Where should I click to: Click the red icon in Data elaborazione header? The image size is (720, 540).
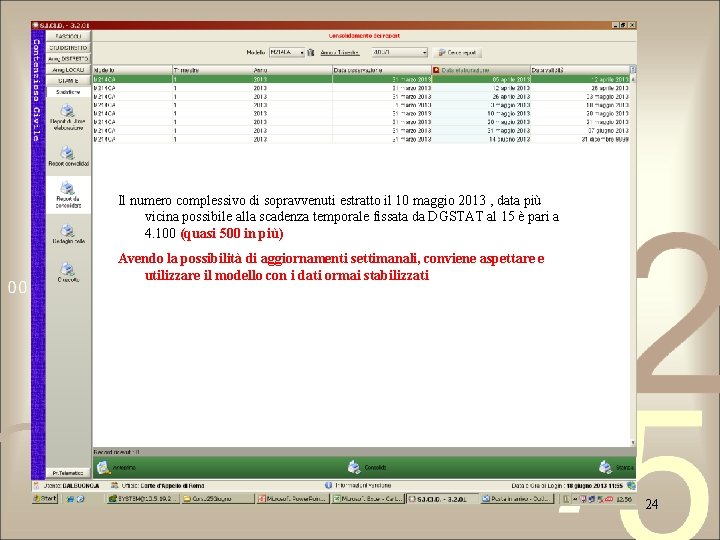pyautogui.click(x=436, y=70)
